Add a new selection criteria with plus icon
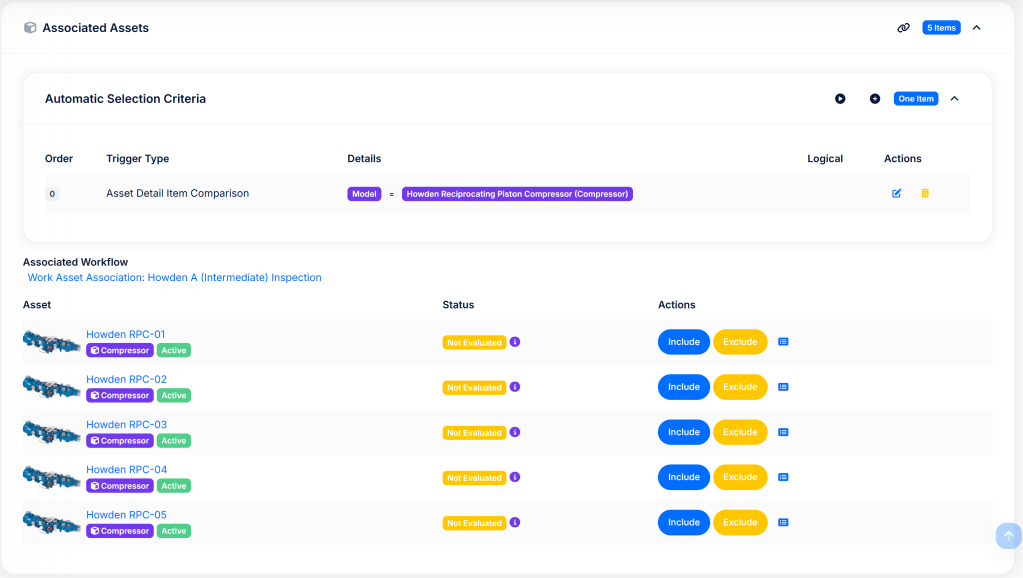1023x578 pixels. pyautogui.click(x=875, y=99)
